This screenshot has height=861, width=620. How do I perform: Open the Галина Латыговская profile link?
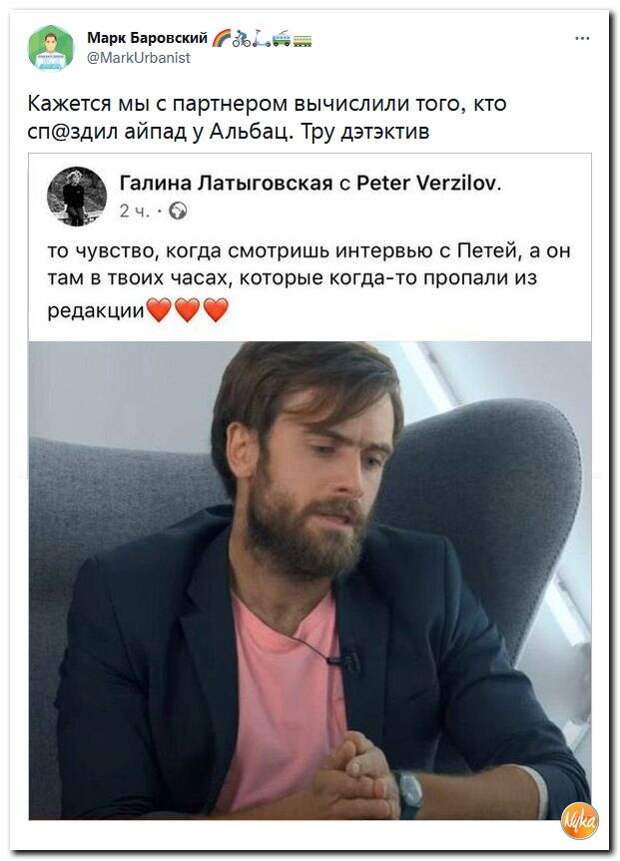point(226,183)
